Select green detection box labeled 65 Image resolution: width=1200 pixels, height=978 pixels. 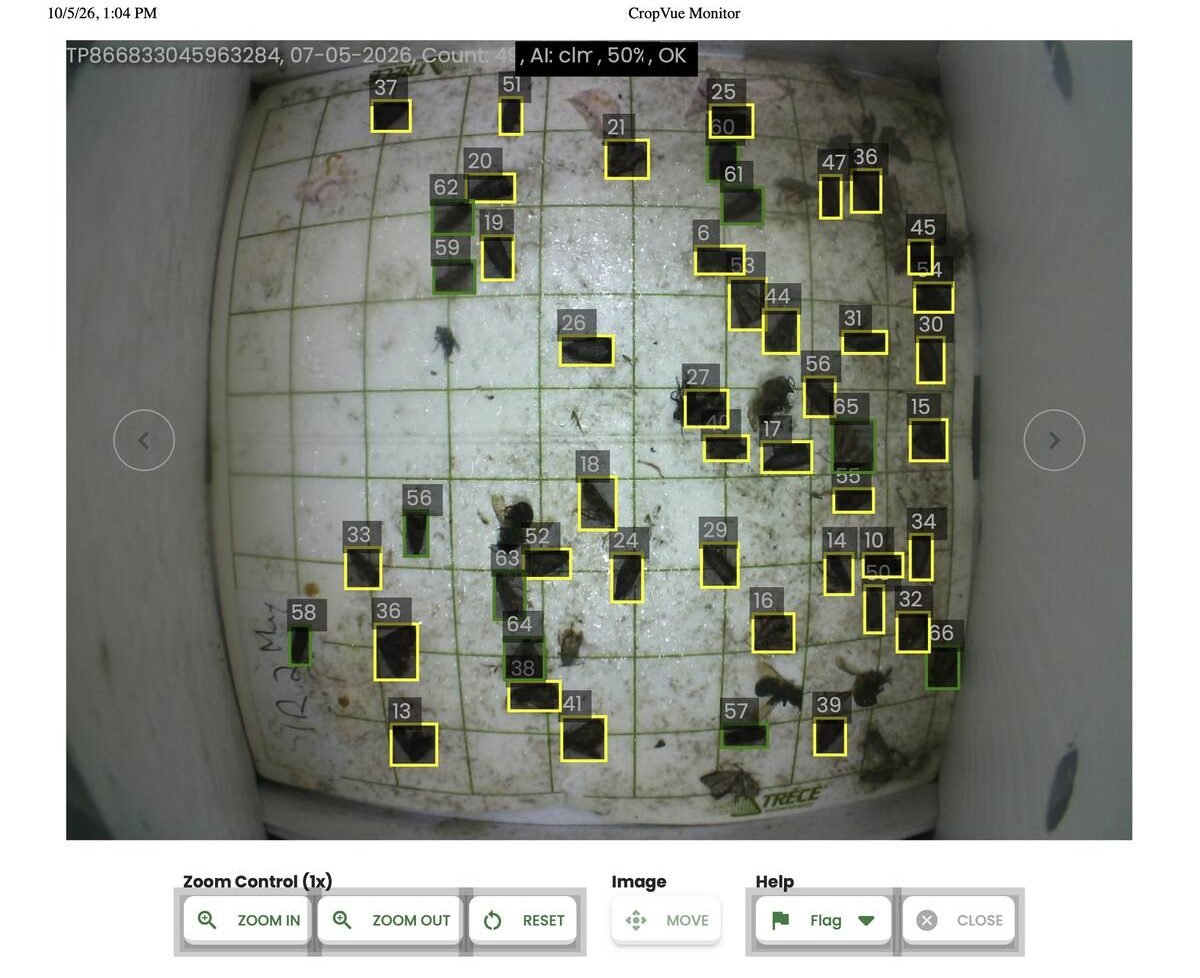click(x=853, y=446)
